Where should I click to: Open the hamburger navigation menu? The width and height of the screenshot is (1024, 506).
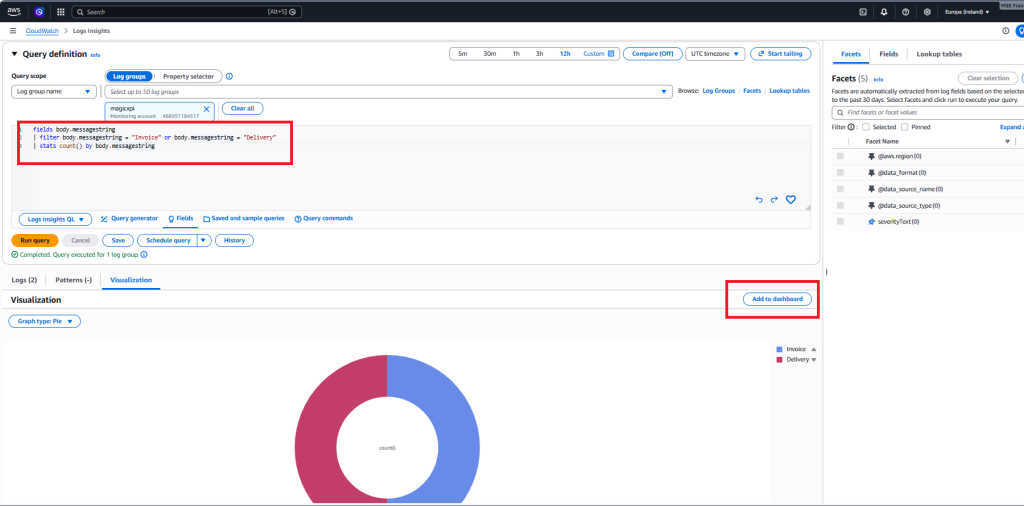(13, 31)
